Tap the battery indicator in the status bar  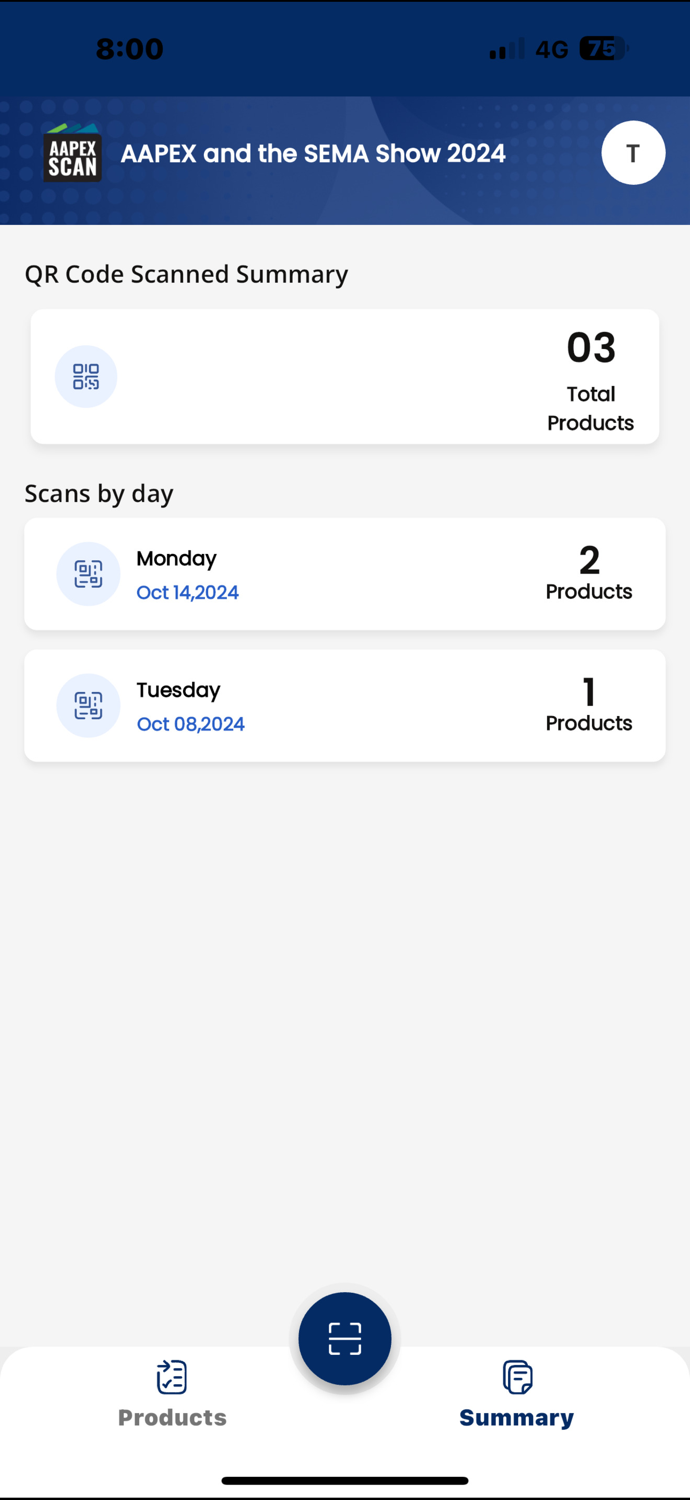[x=601, y=48]
